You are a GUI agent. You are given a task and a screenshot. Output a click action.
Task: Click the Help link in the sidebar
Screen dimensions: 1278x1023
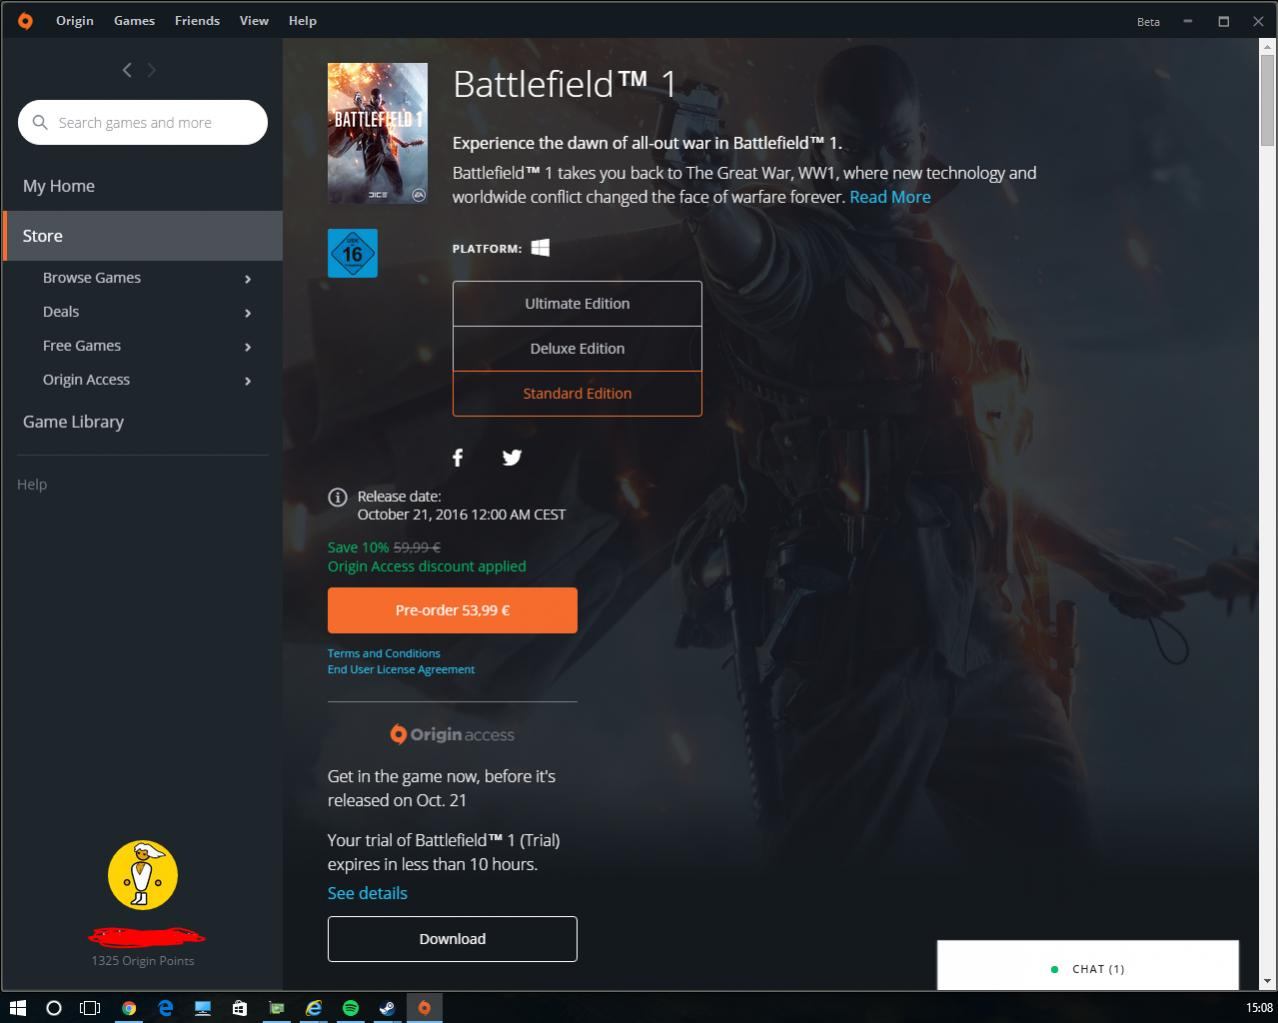(x=32, y=484)
